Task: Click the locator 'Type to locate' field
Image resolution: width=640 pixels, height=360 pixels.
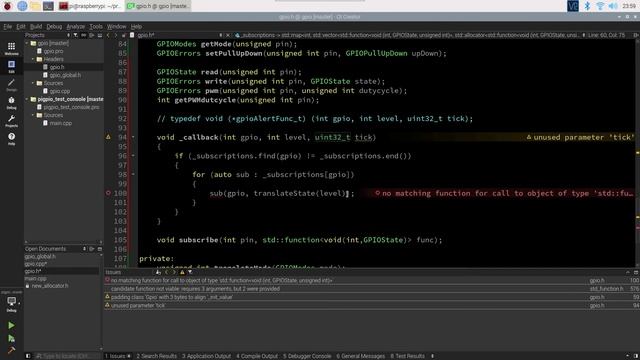Action: click(67, 356)
